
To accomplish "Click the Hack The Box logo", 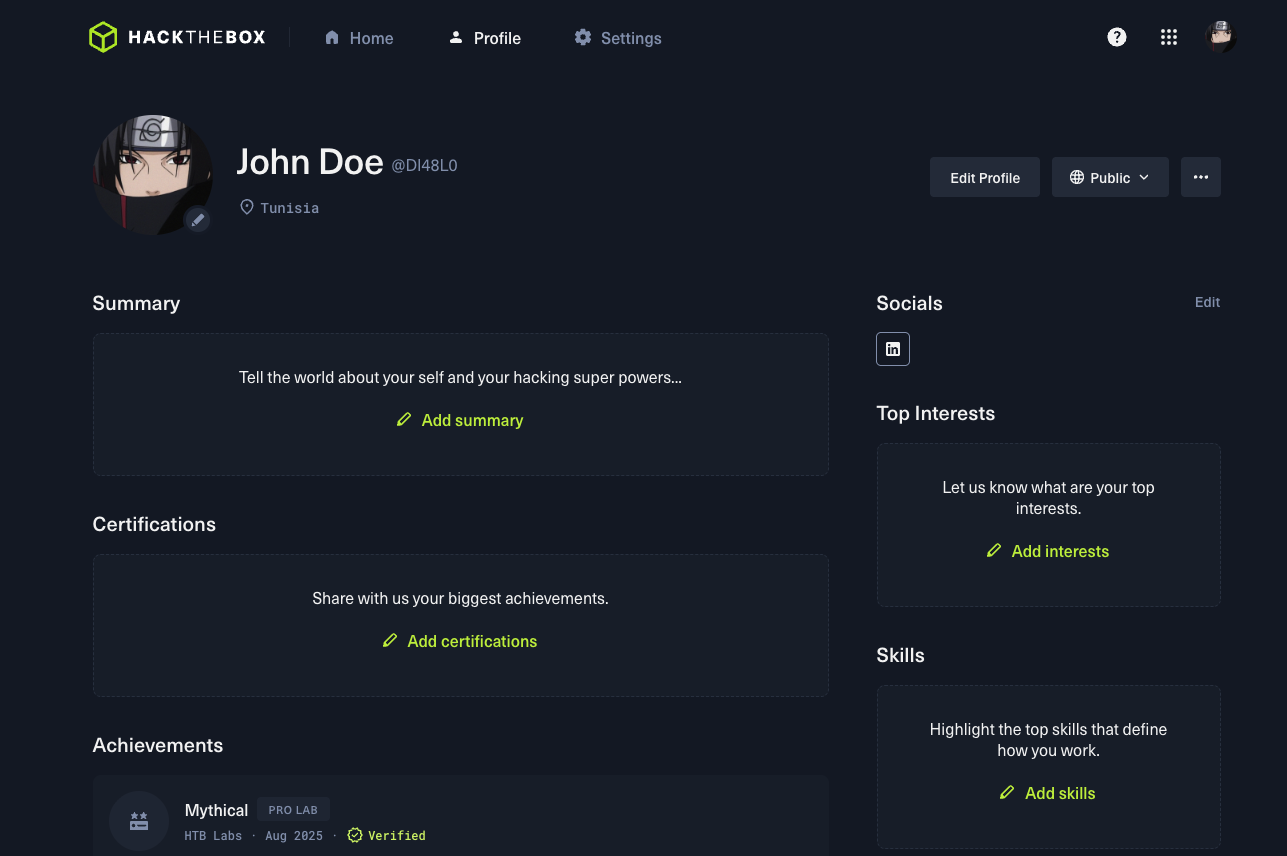I will pos(176,37).
